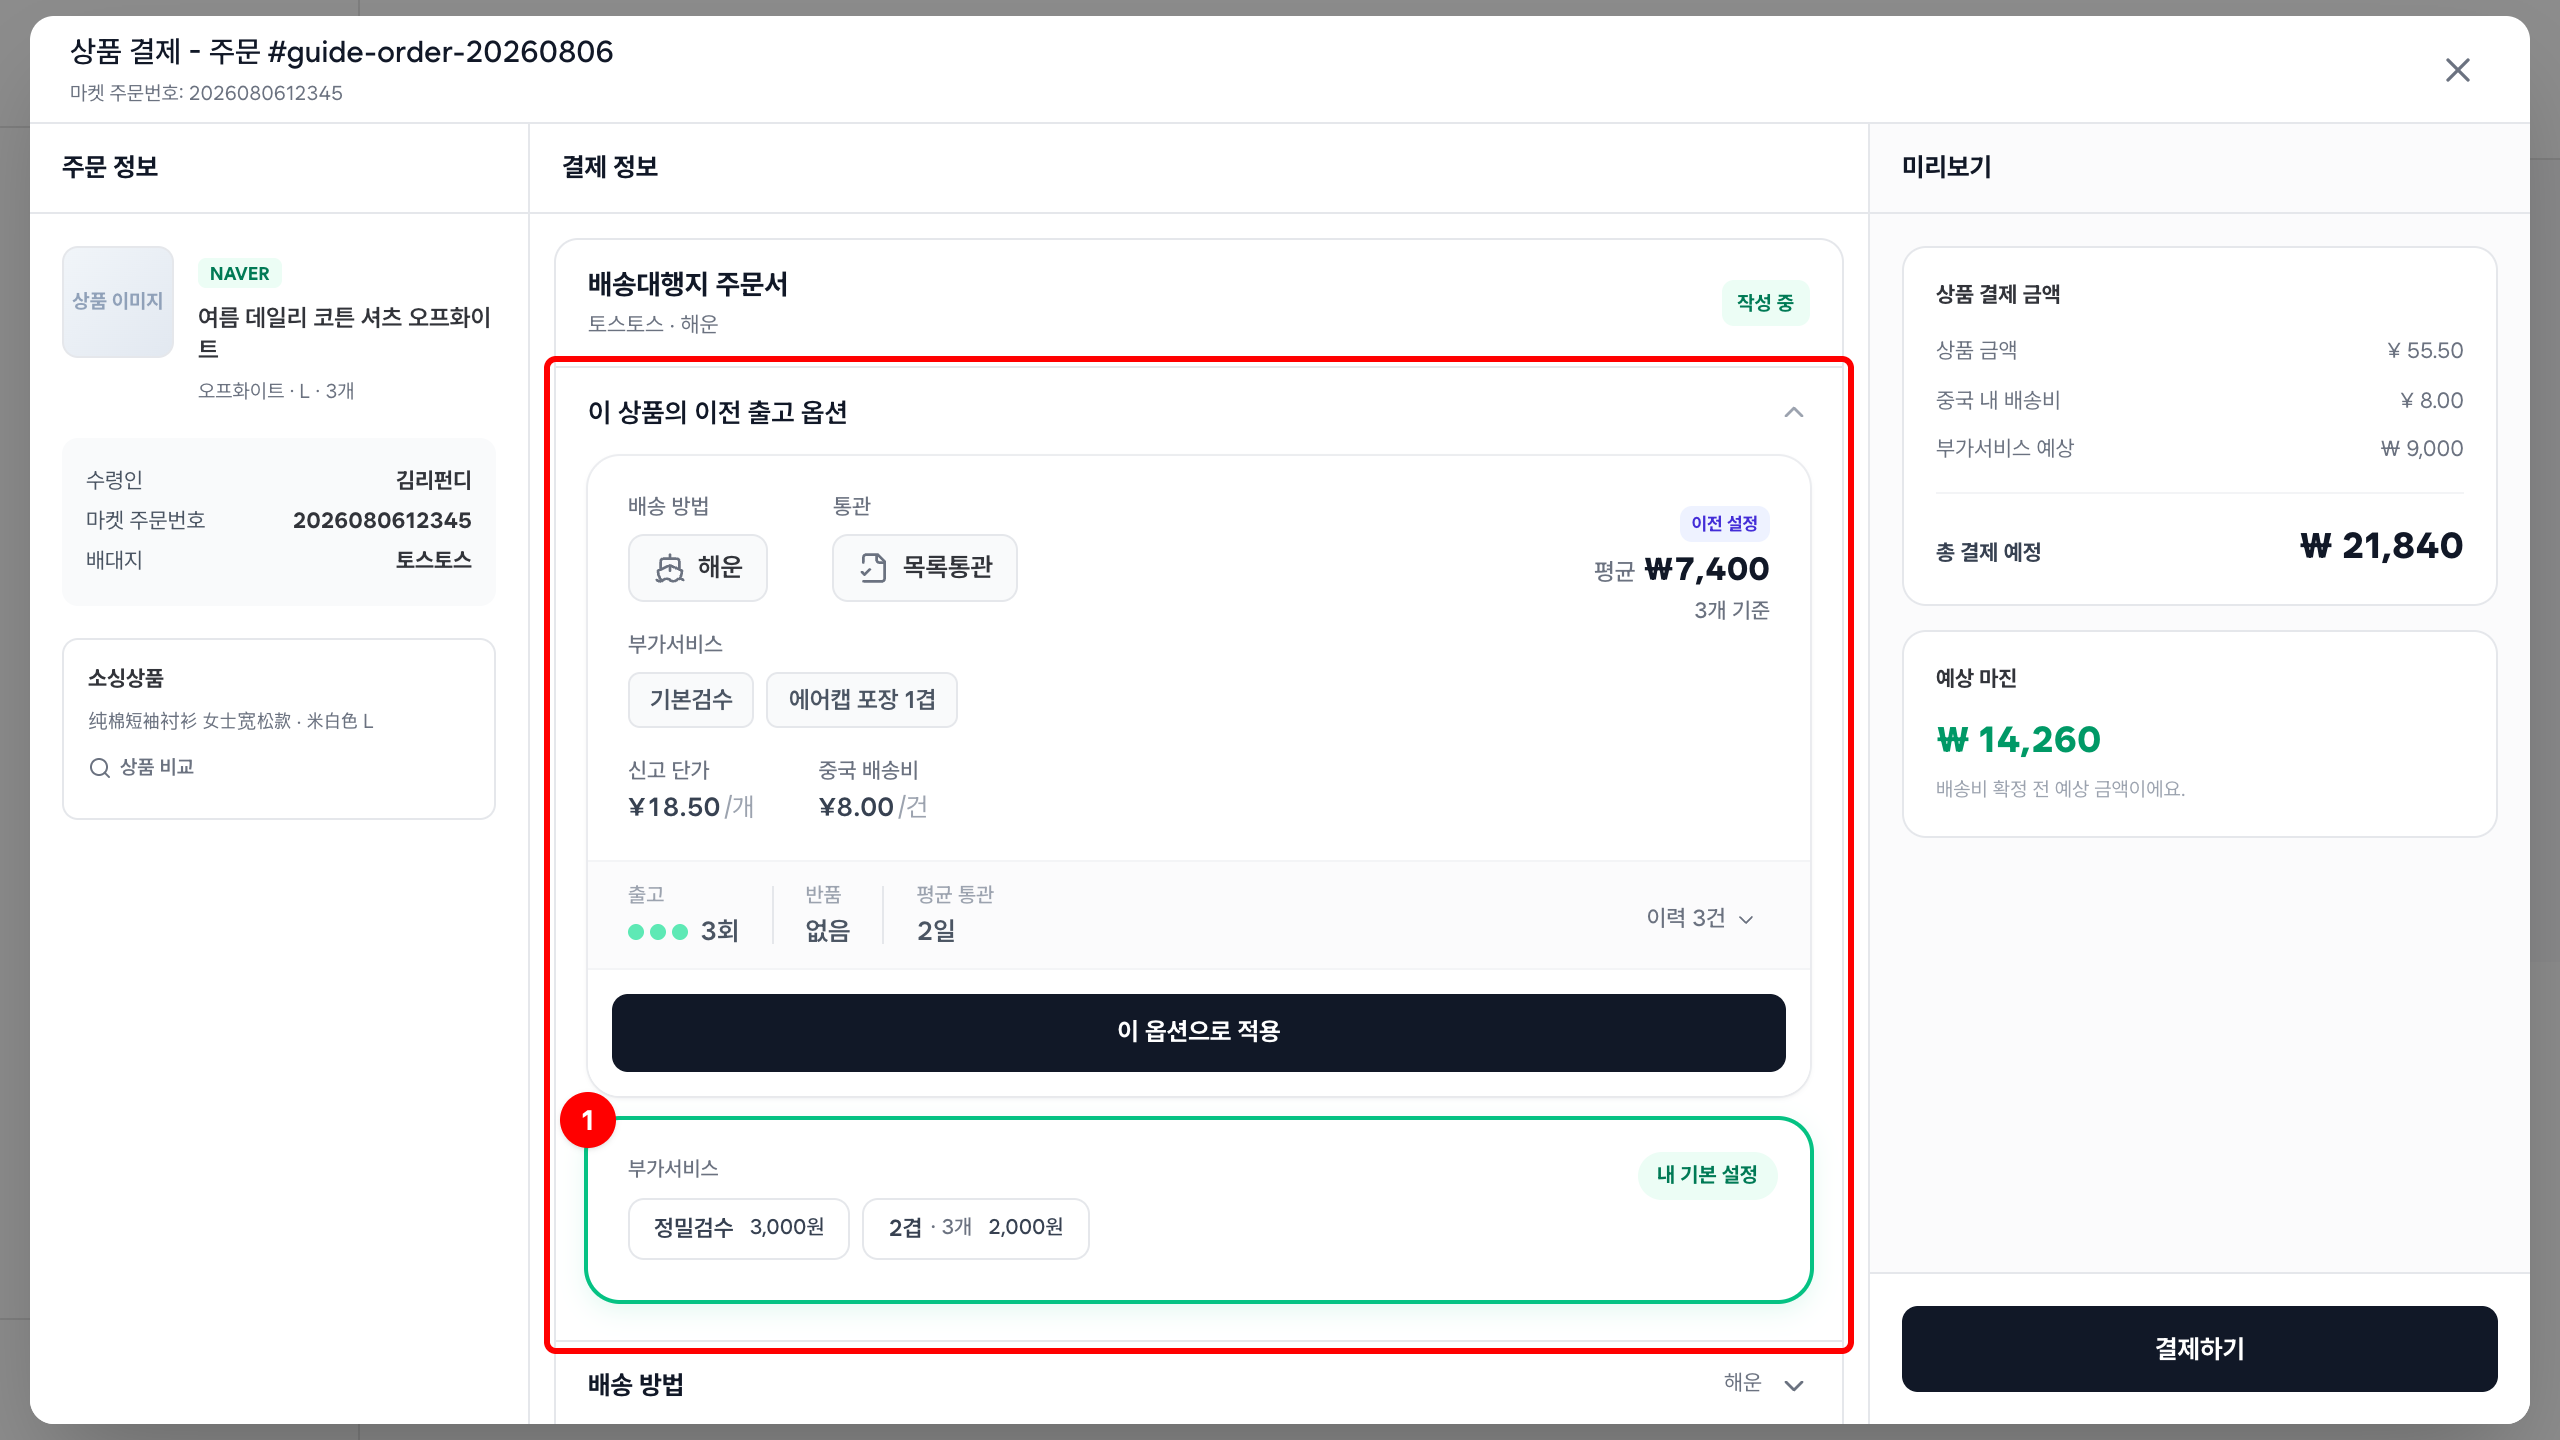2560x1440 pixels.
Task: Click the 작성 중 status badge
Action: tap(1765, 303)
